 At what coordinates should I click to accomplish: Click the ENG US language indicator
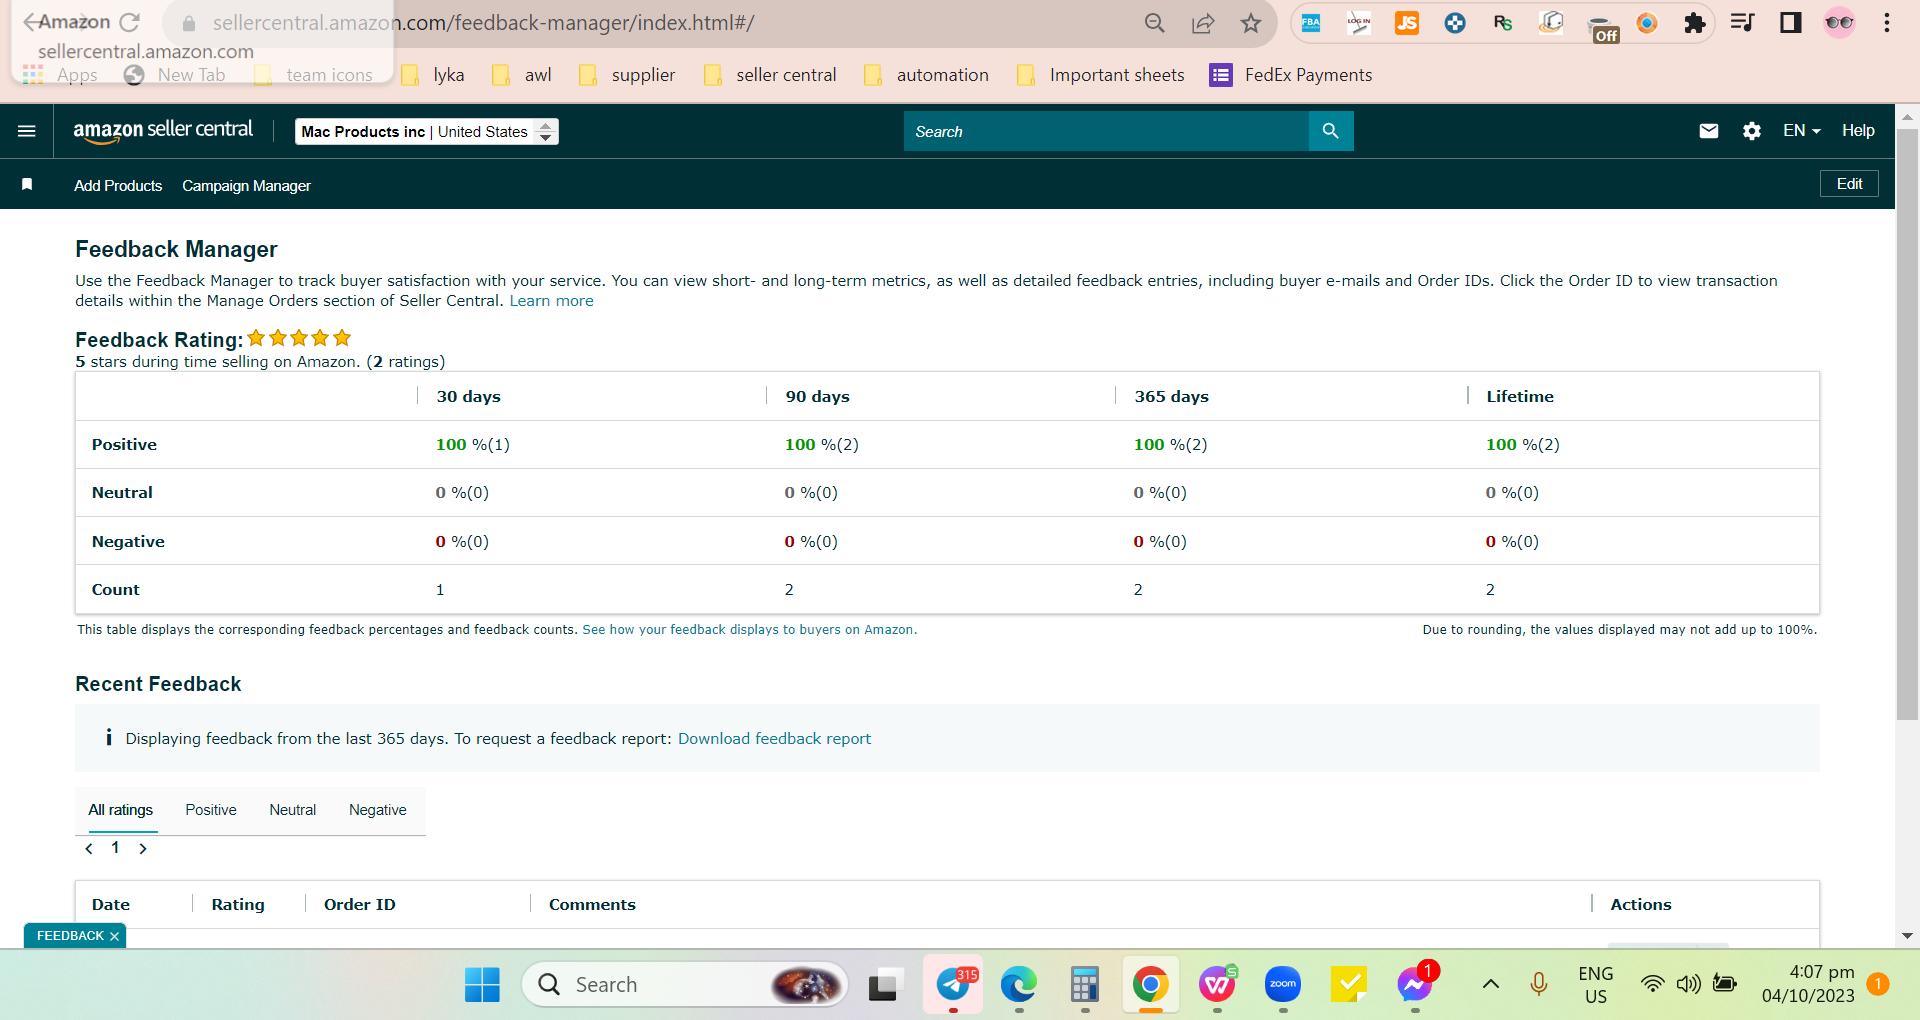(1596, 985)
